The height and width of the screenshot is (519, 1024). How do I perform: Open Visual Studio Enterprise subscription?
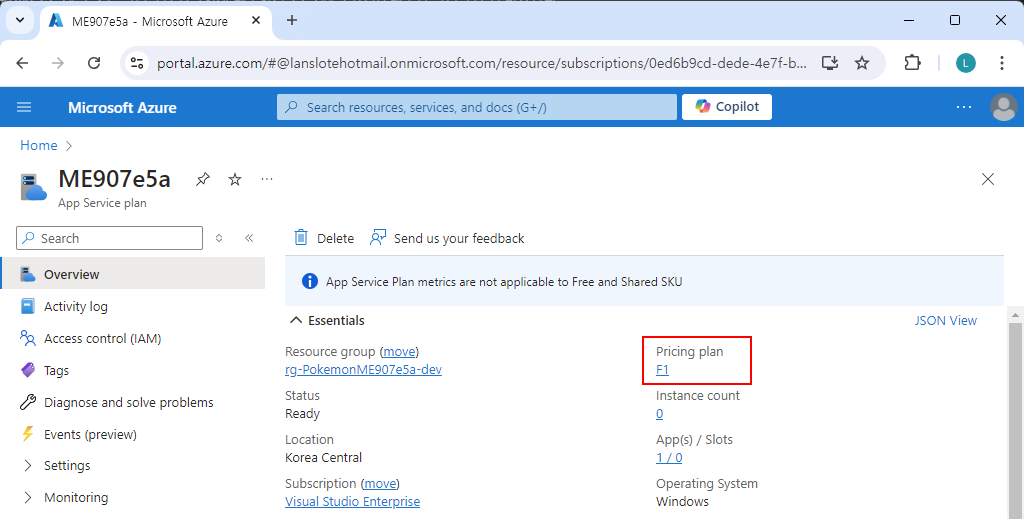pyautogui.click(x=353, y=501)
